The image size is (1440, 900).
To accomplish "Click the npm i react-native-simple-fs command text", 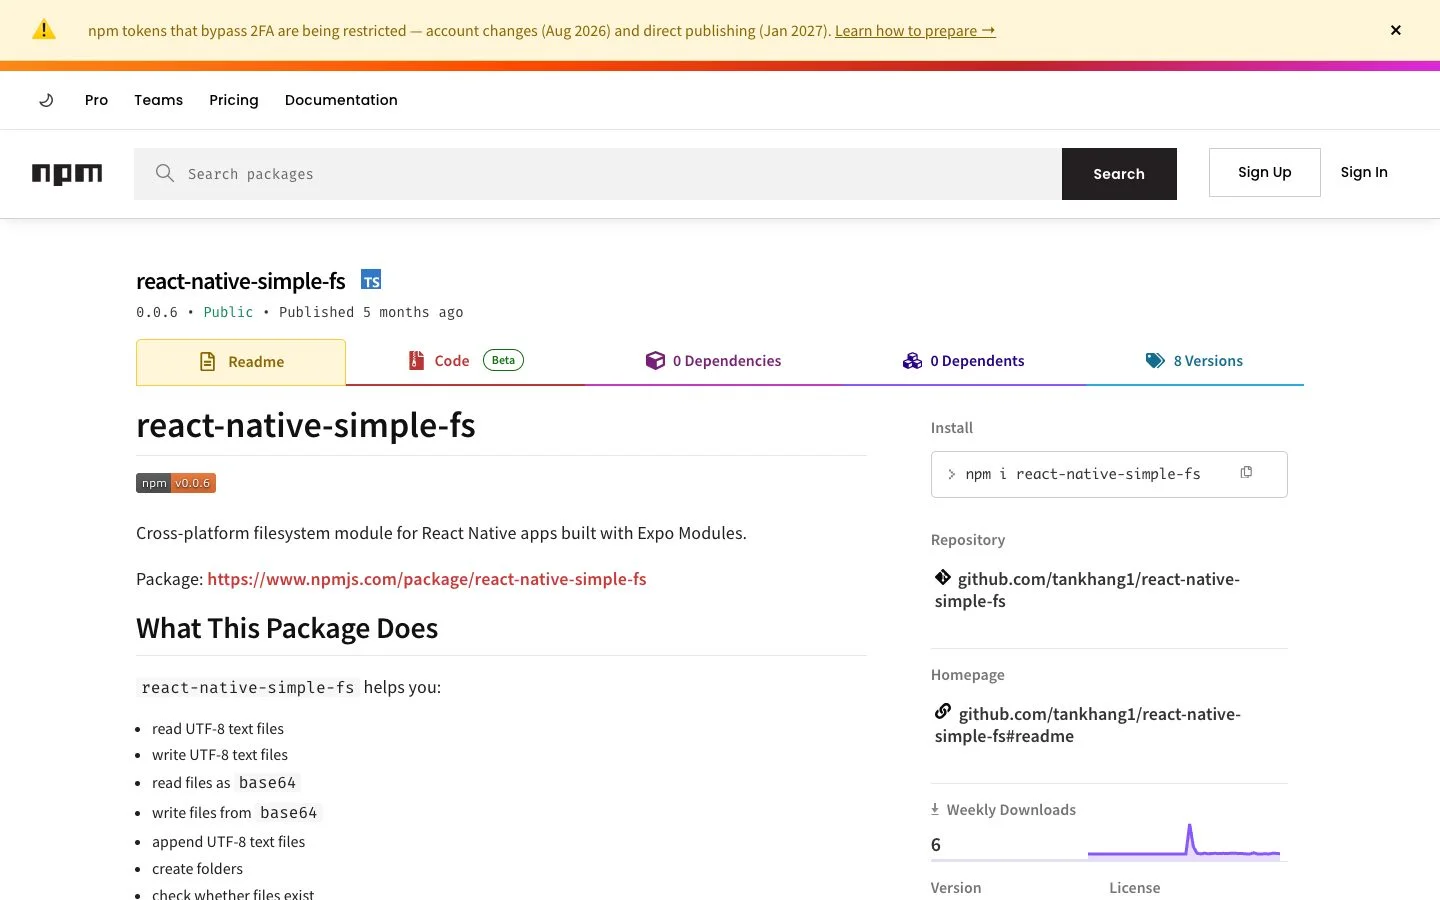I will 1083,474.
